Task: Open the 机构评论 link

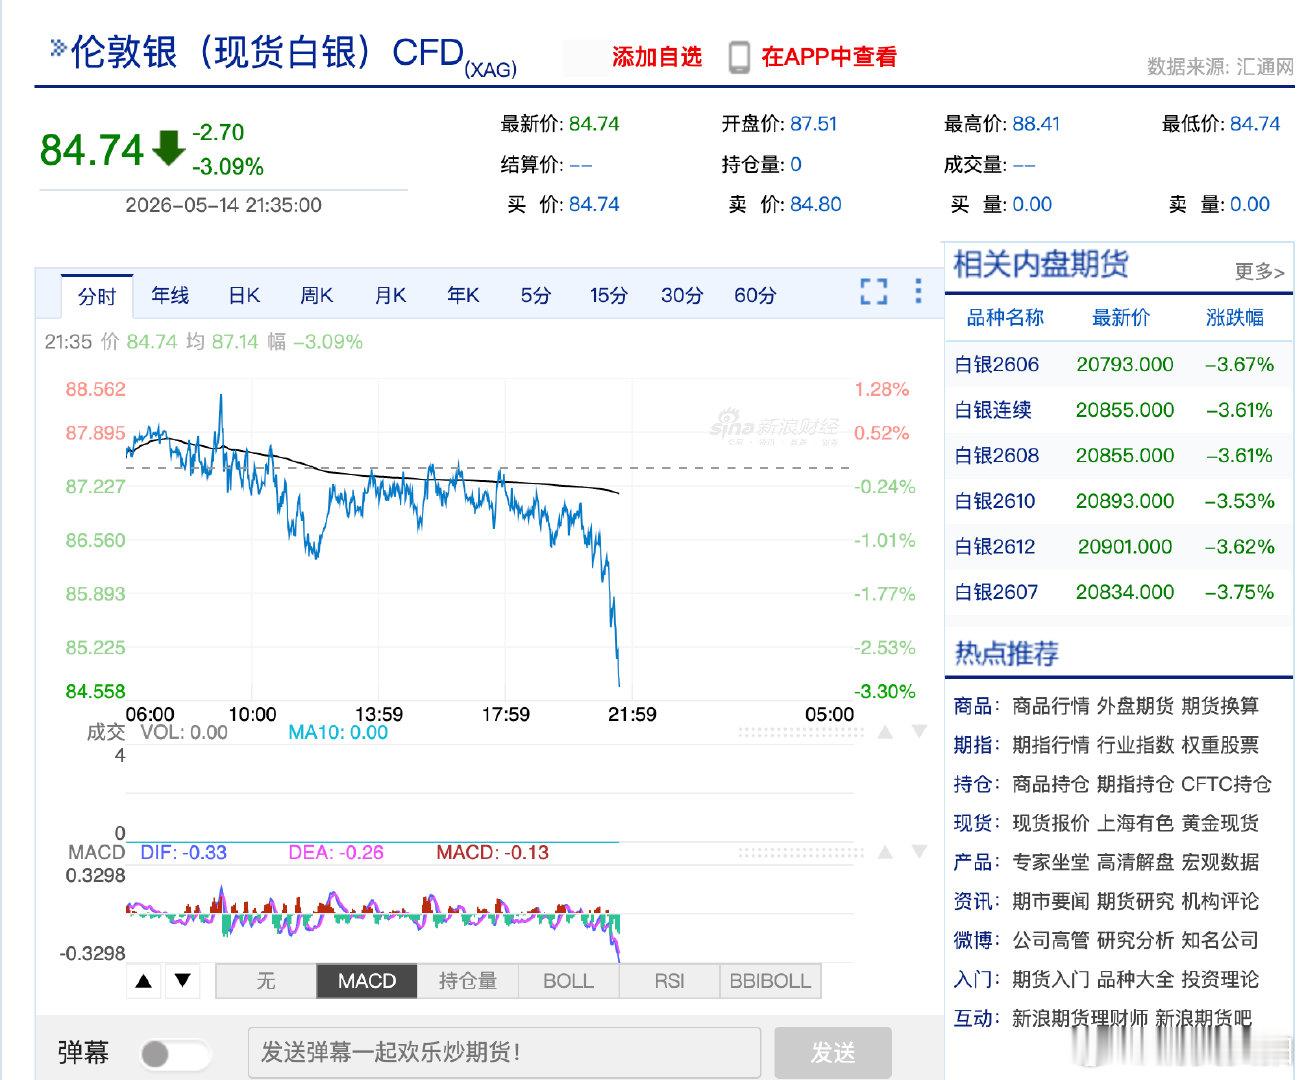Action: tap(1220, 901)
